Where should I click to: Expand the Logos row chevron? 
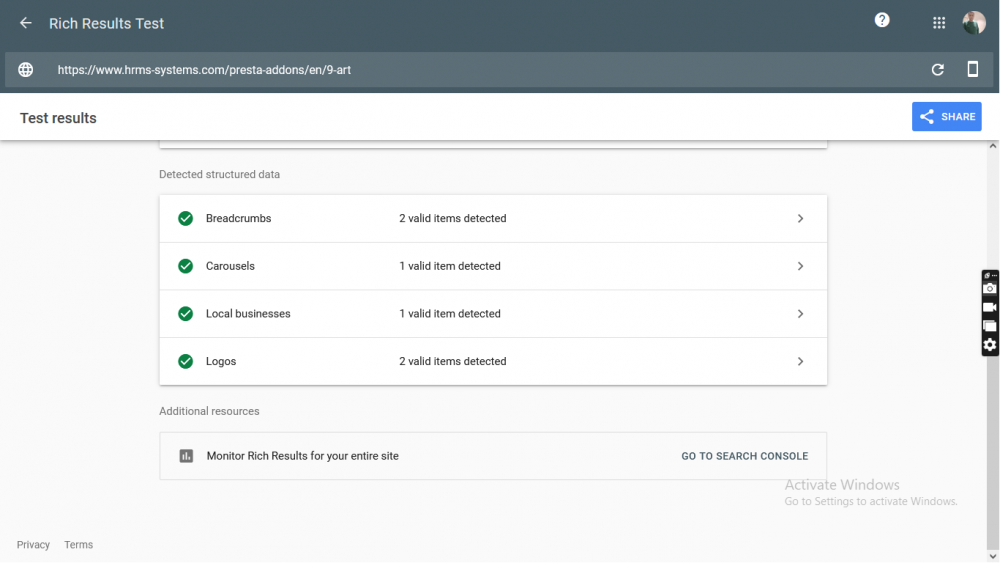[800, 361]
